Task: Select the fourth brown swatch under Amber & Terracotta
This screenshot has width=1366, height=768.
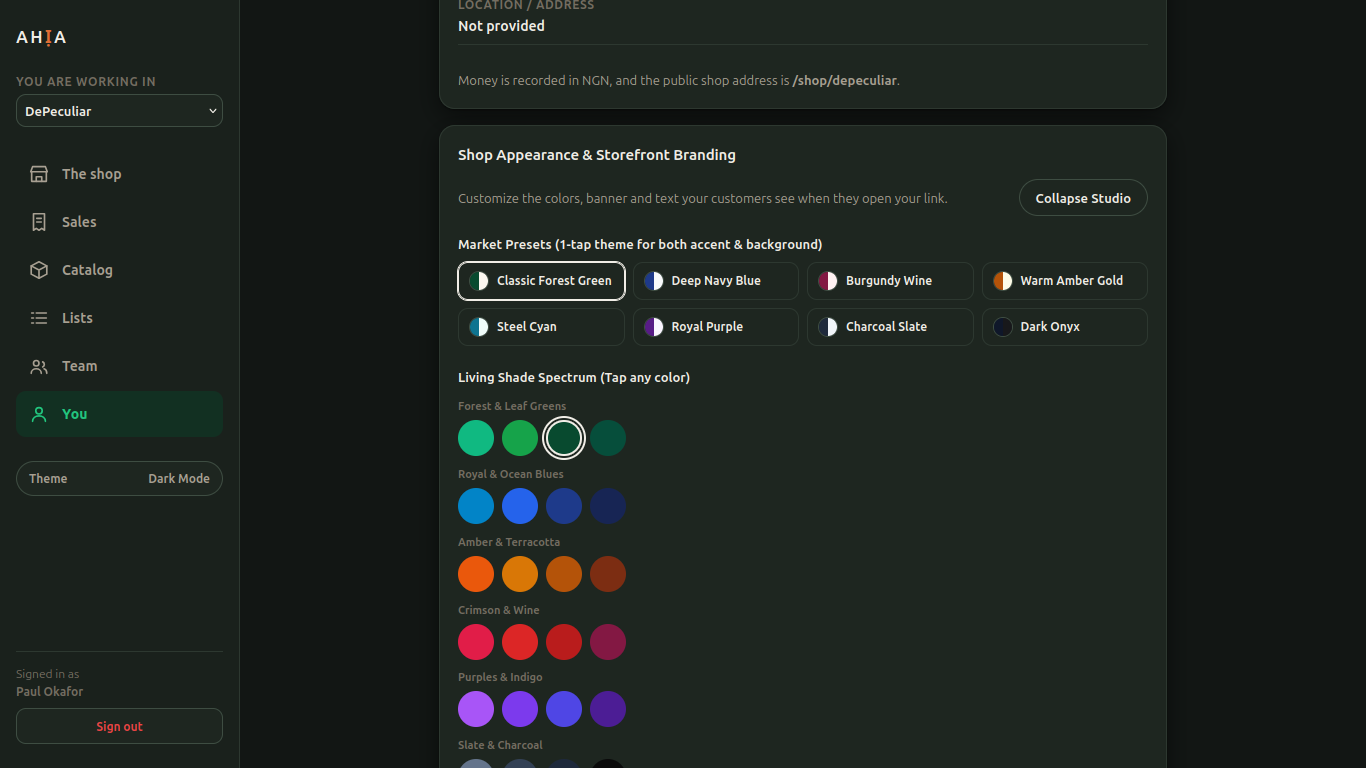Action: pos(608,574)
